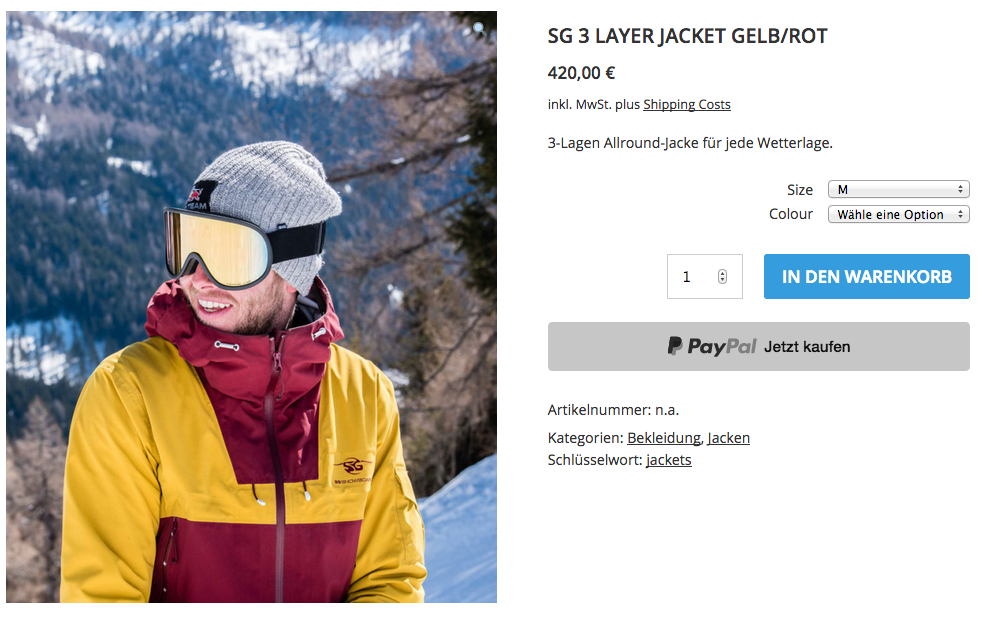Click the 'Jetzt kaufen' text in the PayPal button
Viewport: 983px width, 617px height.
[807, 347]
